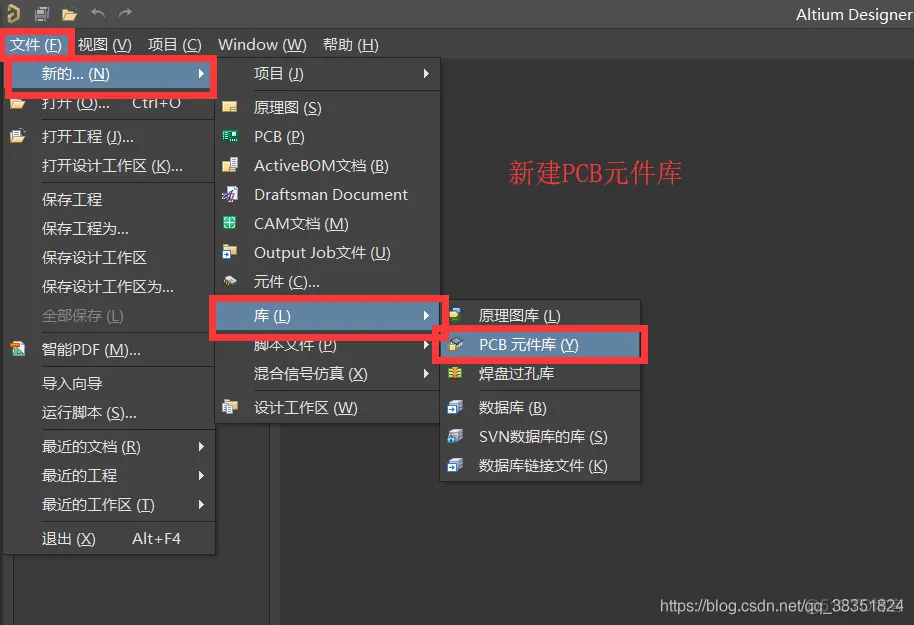Expand the 最近的工程 submenu
The image size is (914, 625).
[x=110, y=476]
